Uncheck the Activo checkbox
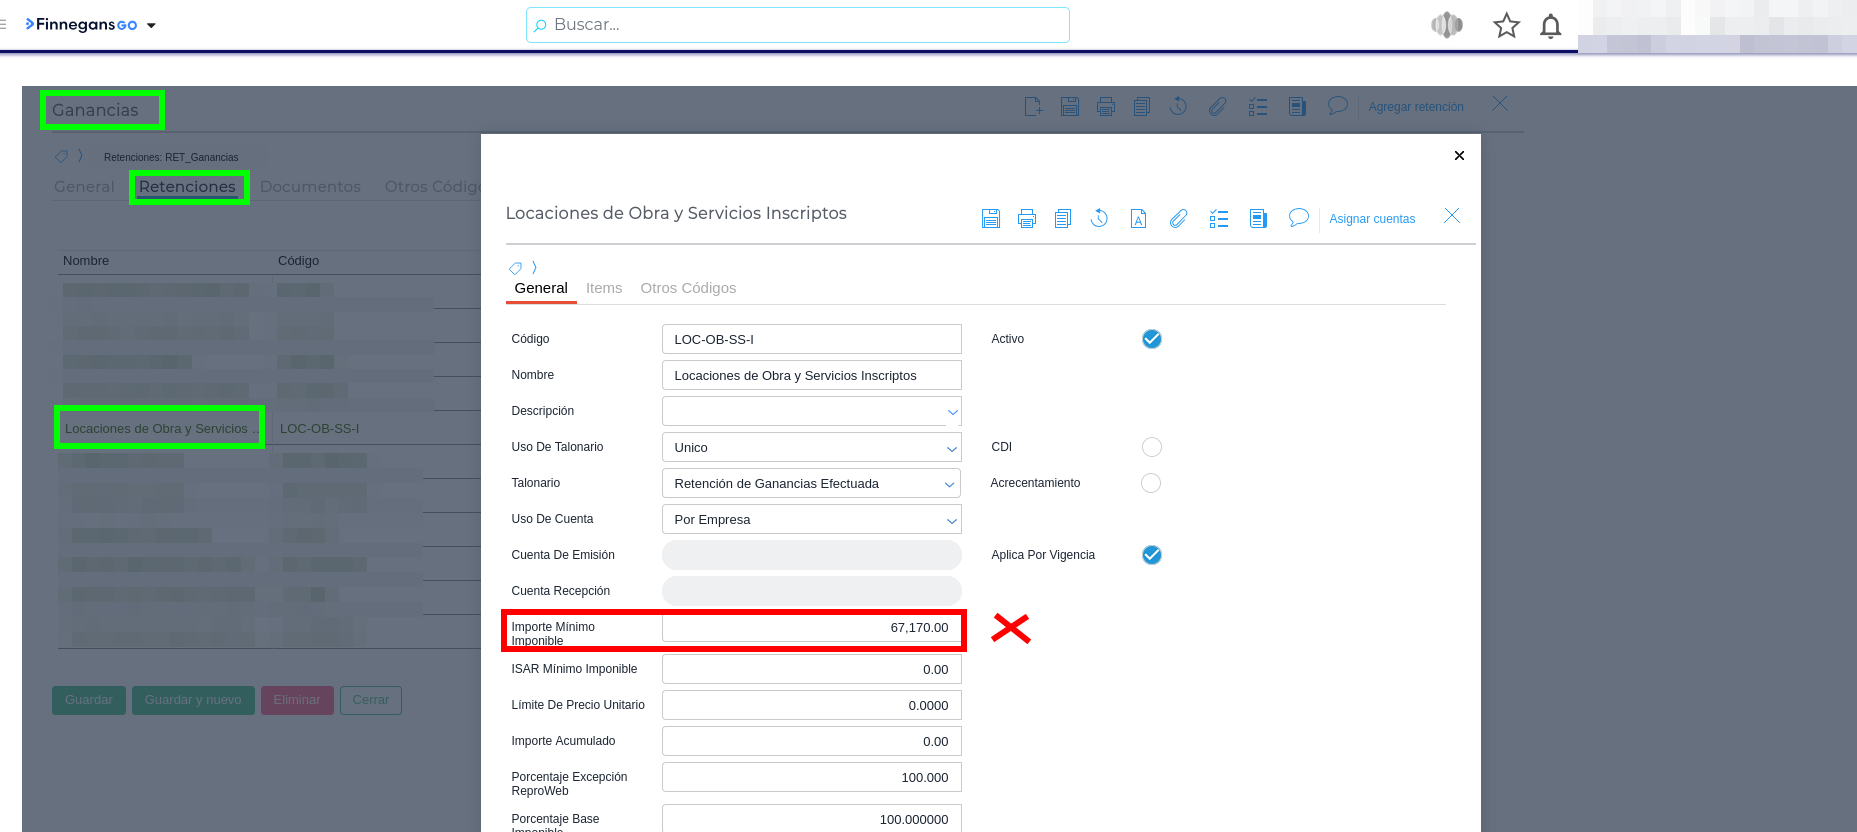Viewport: 1857px width, 832px height. [1151, 339]
